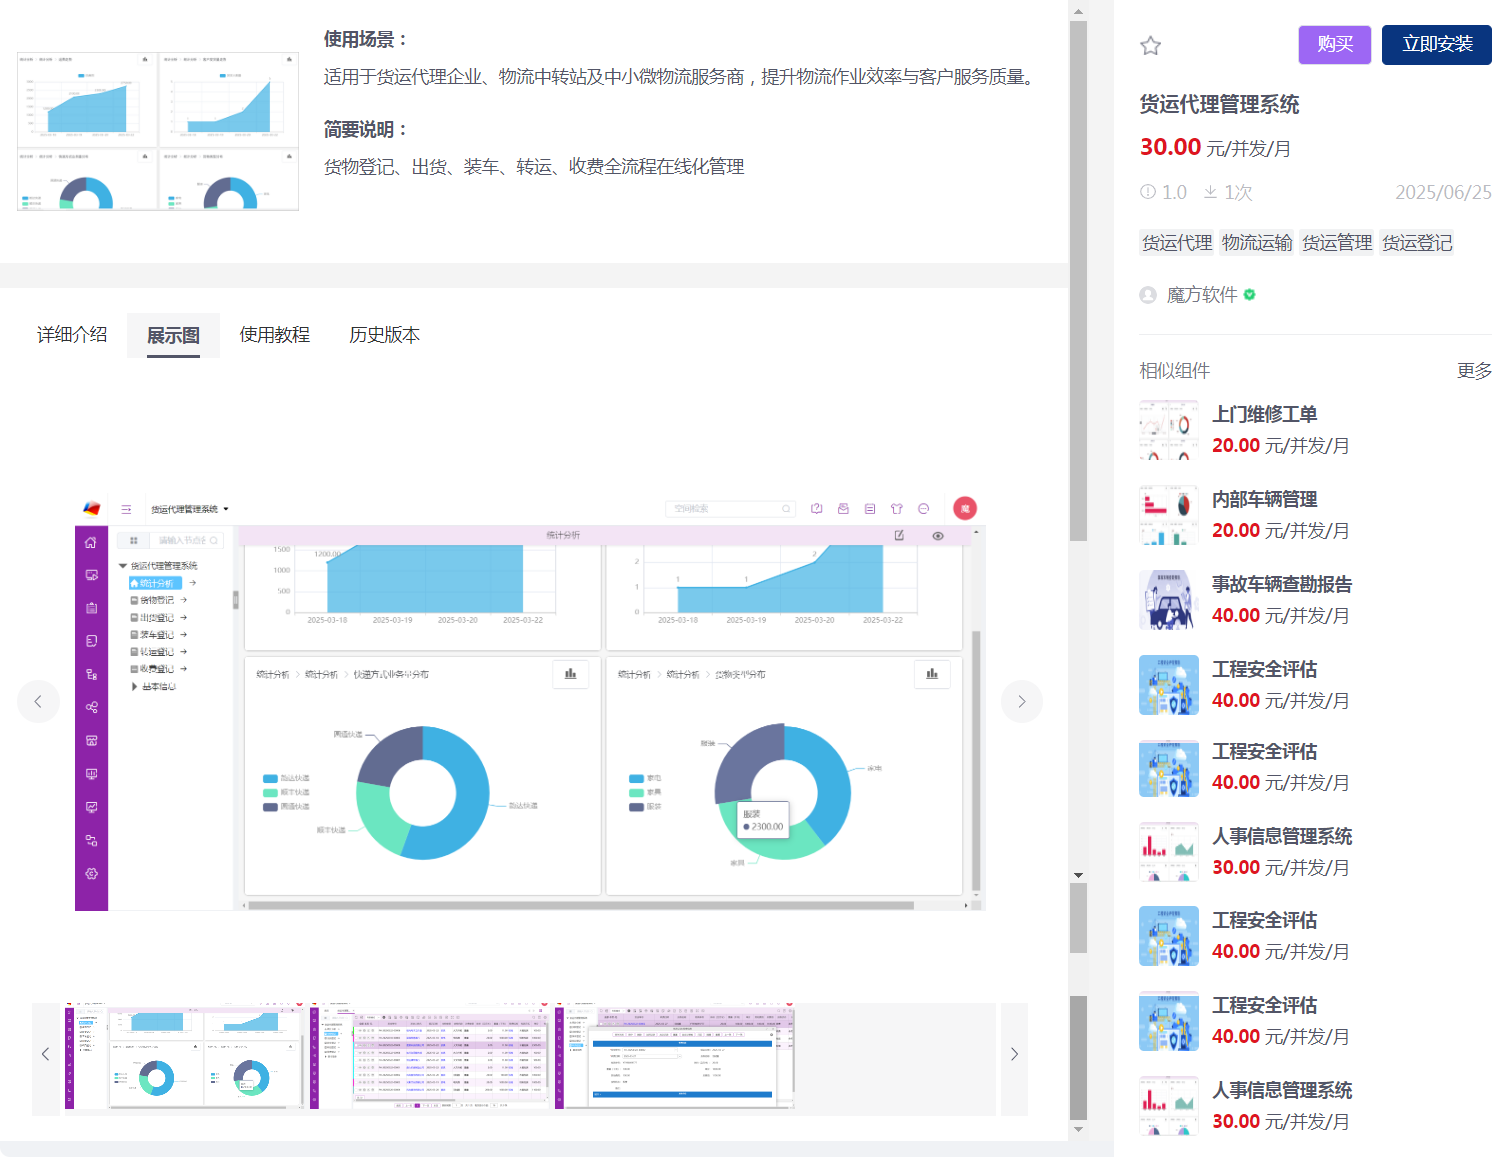Click the 购买 button
The width and height of the screenshot is (1504, 1157).
pos(1335,45)
